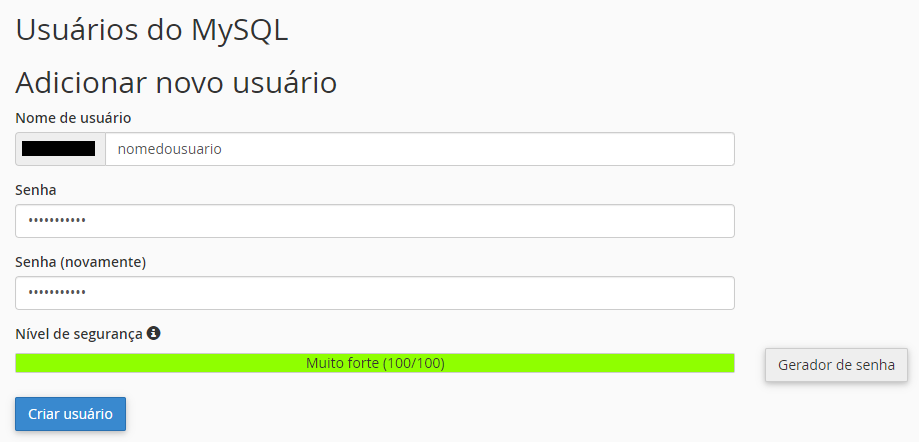
Task: Click the nomedousuario text in the username box
Action: click(x=169, y=149)
